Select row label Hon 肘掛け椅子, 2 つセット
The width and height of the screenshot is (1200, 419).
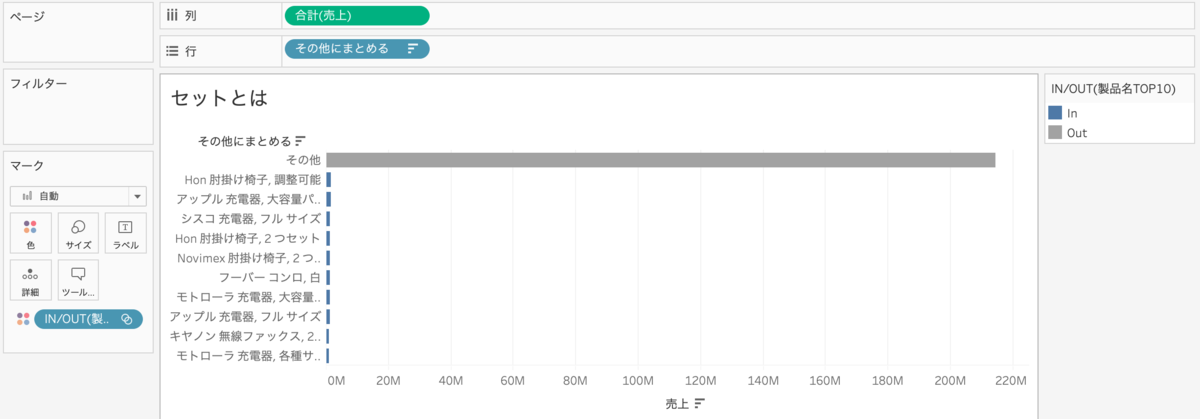click(x=248, y=238)
